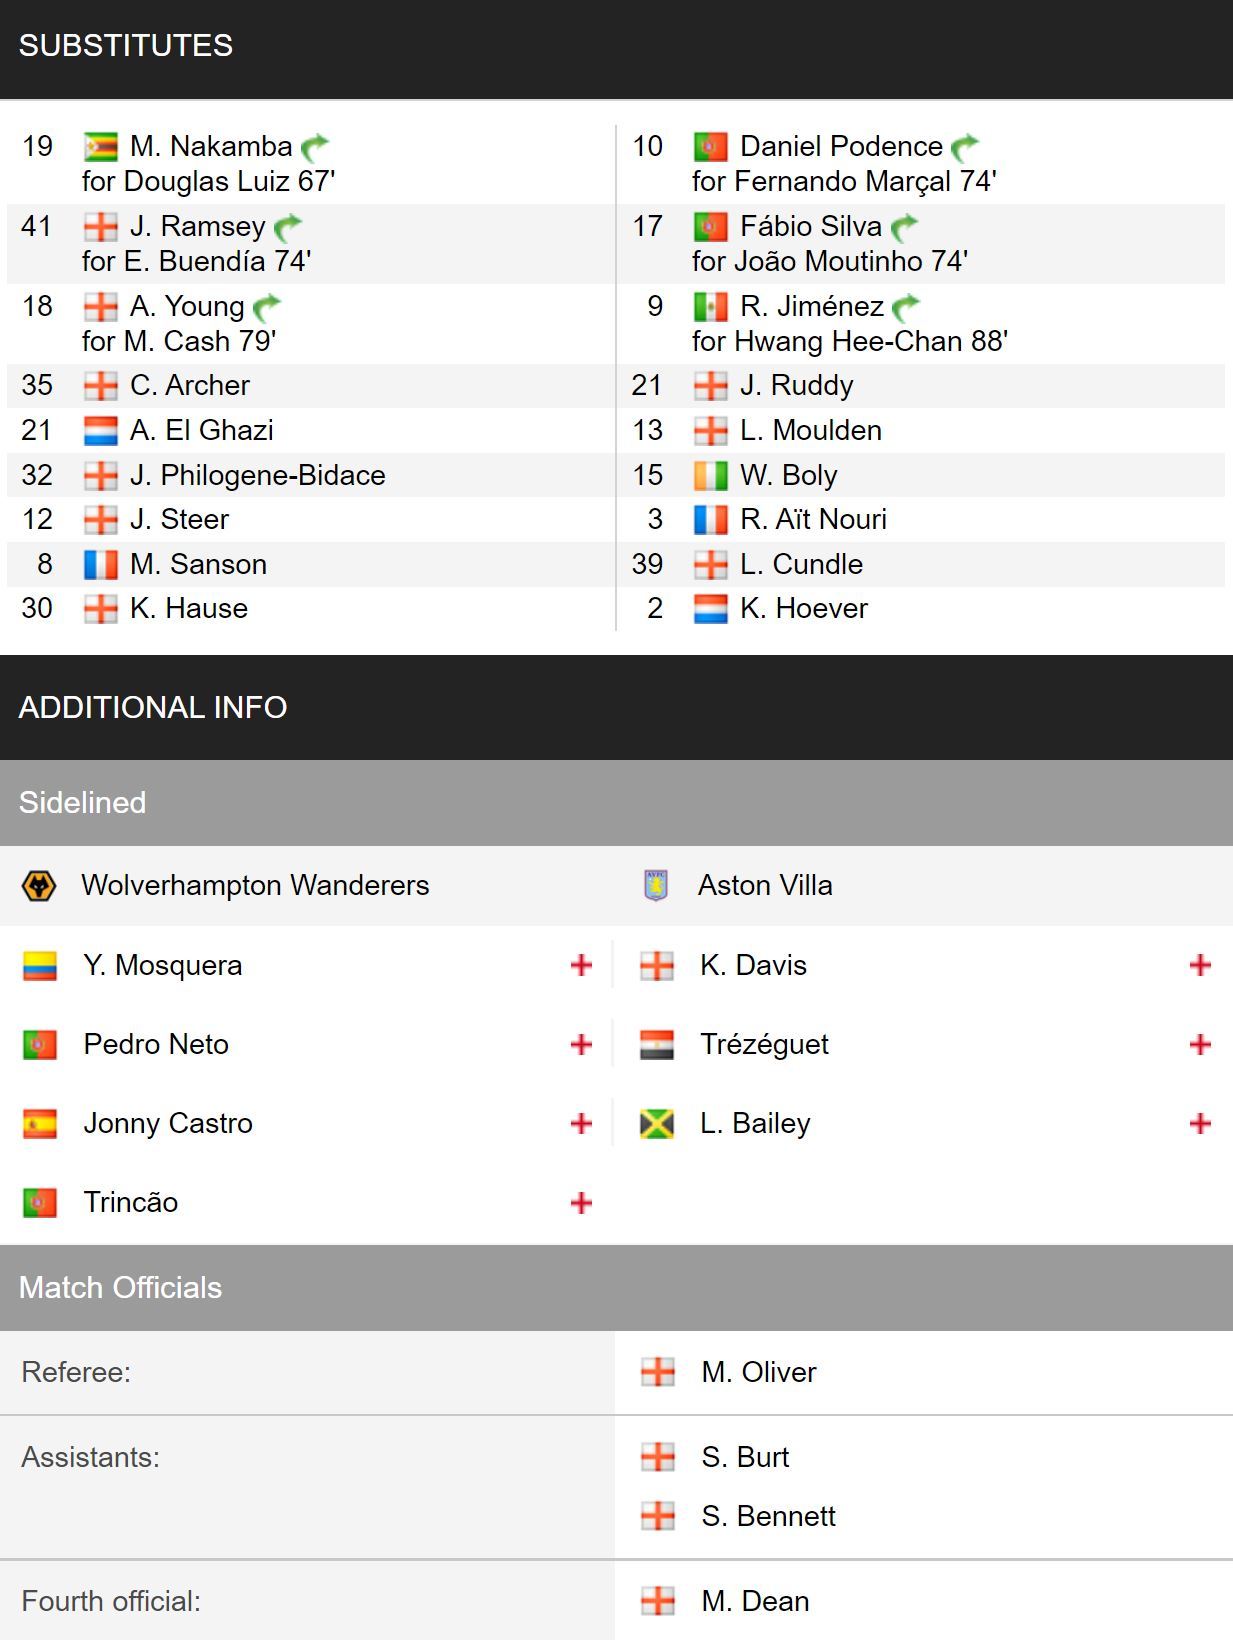Click the red injury cross for Trincão

(581, 1202)
